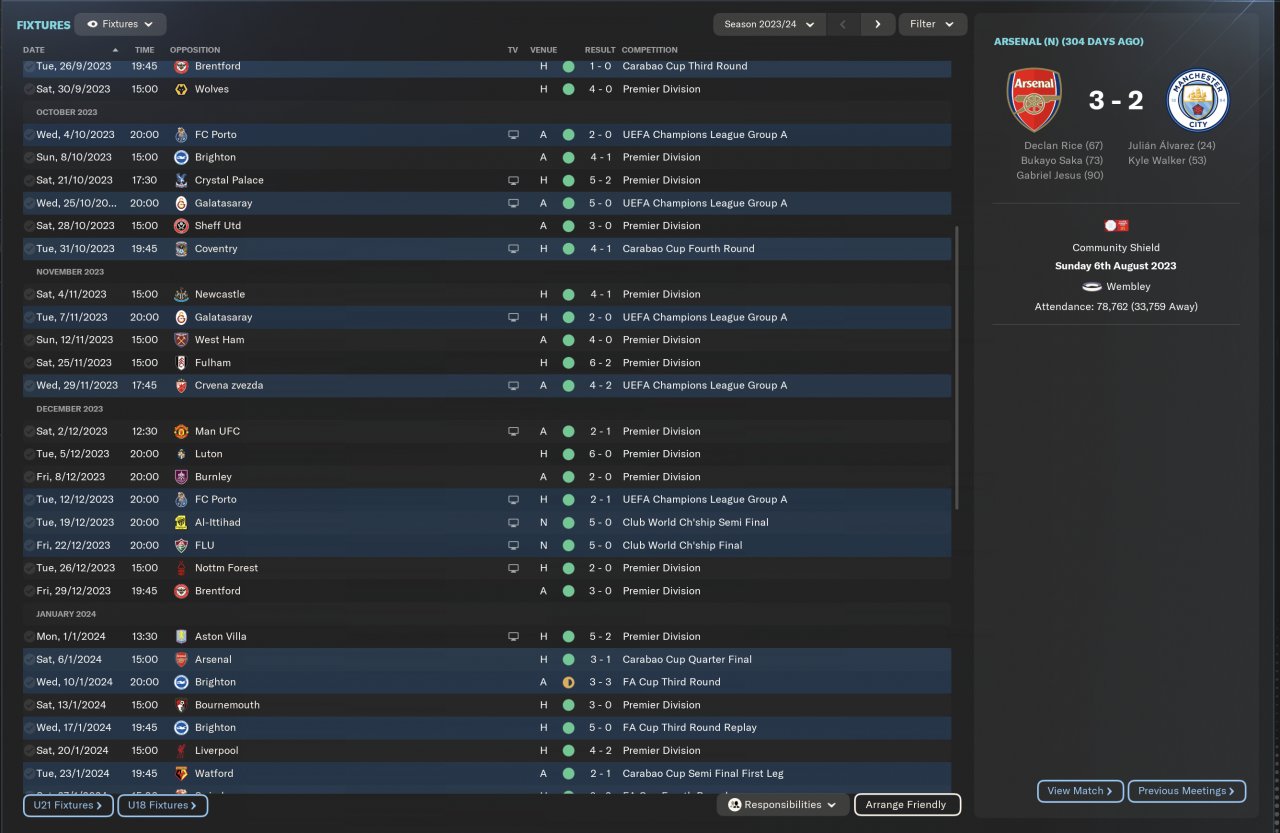Click the Community Shield competition icon

(x=1116, y=226)
